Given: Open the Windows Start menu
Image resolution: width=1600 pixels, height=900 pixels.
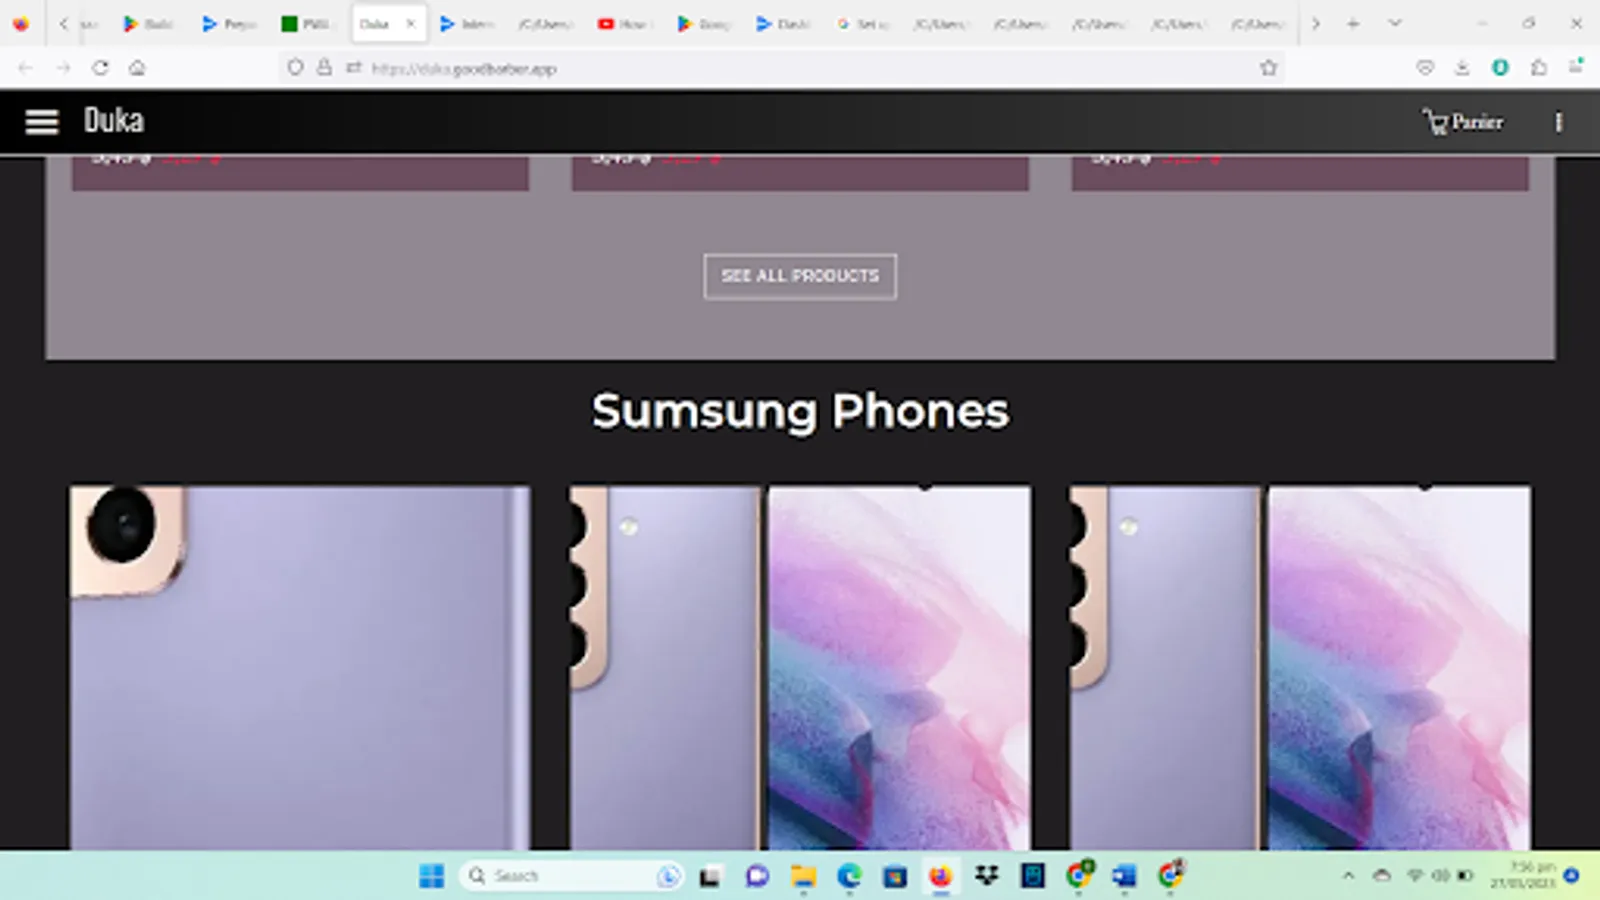Looking at the screenshot, I should pyautogui.click(x=432, y=877).
